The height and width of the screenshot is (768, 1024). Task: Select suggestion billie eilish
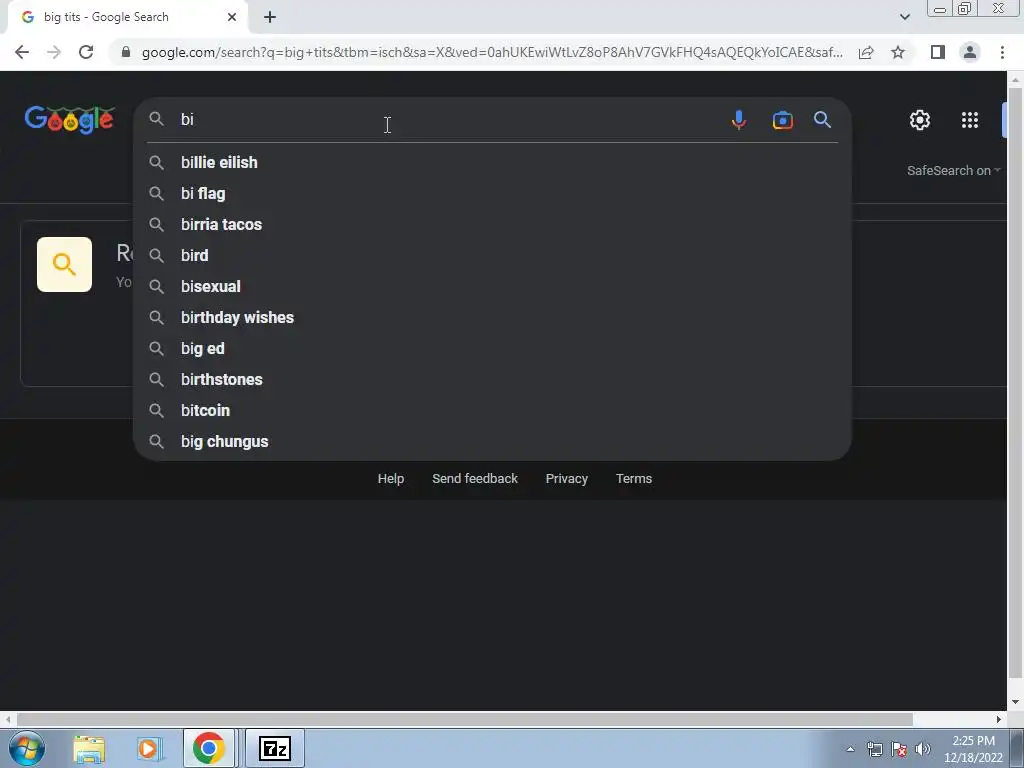point(492,163)
